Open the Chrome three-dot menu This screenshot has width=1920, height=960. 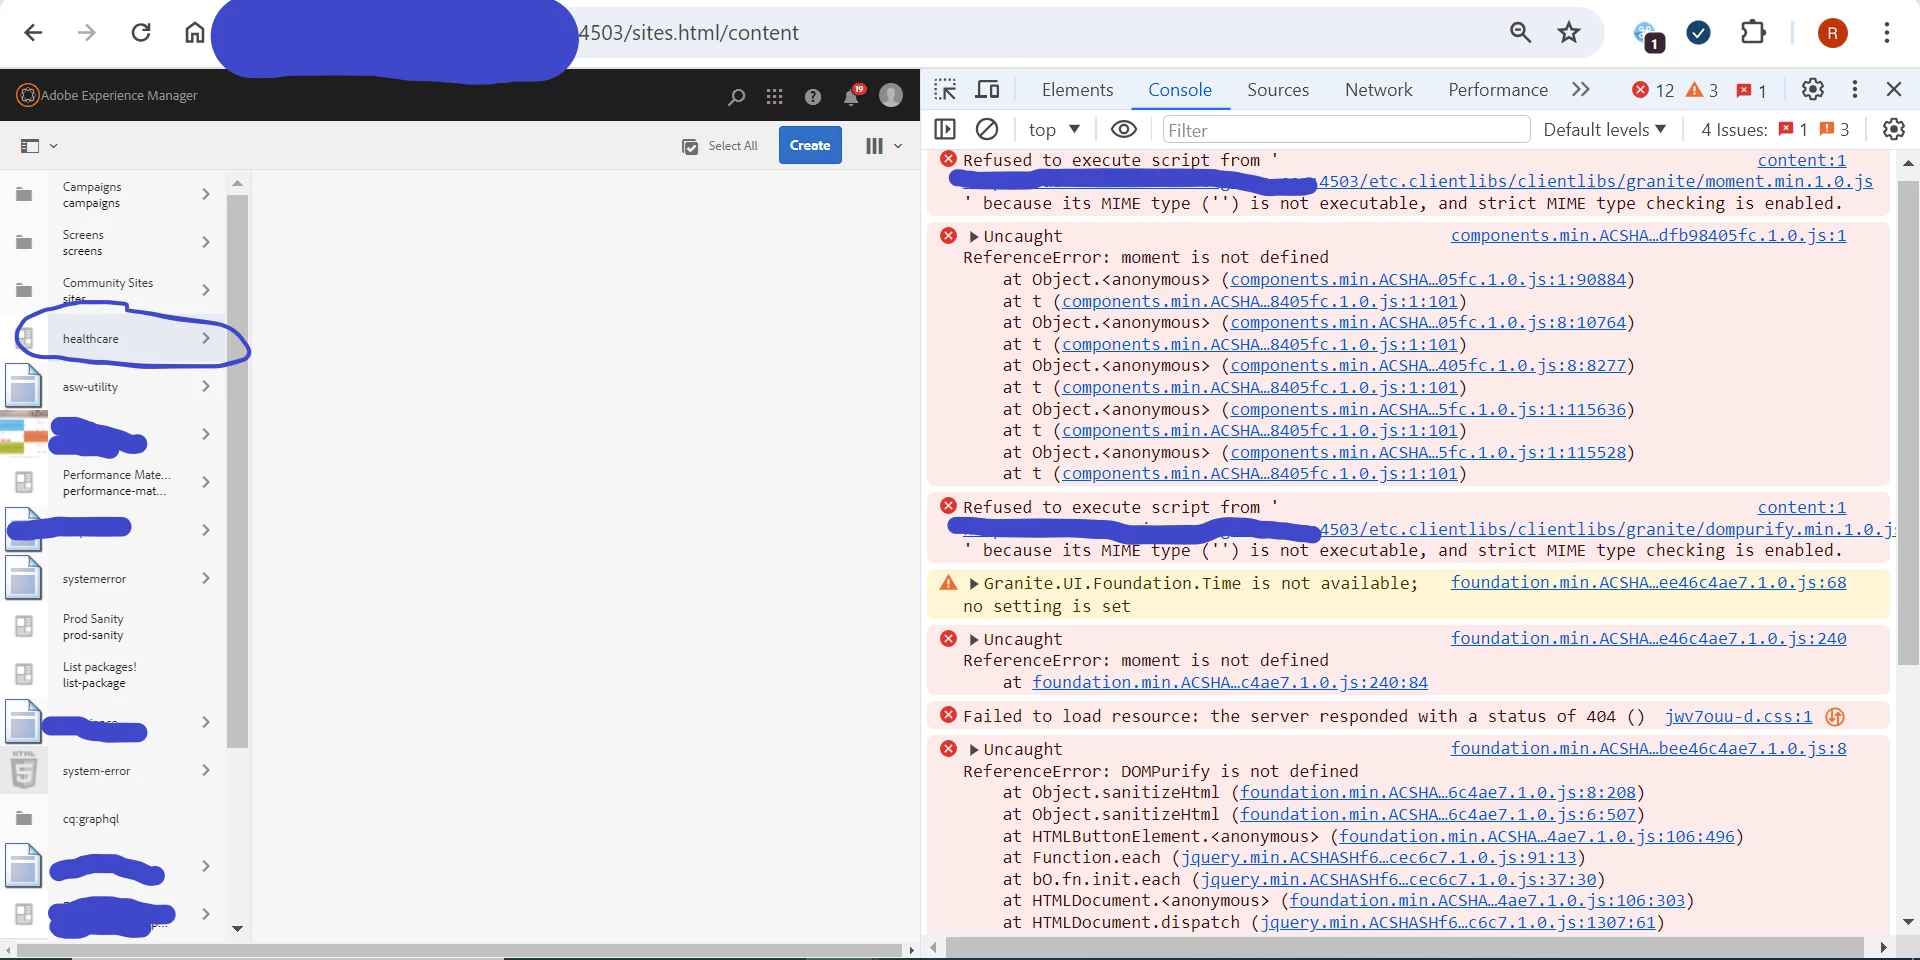[1887, 33]
